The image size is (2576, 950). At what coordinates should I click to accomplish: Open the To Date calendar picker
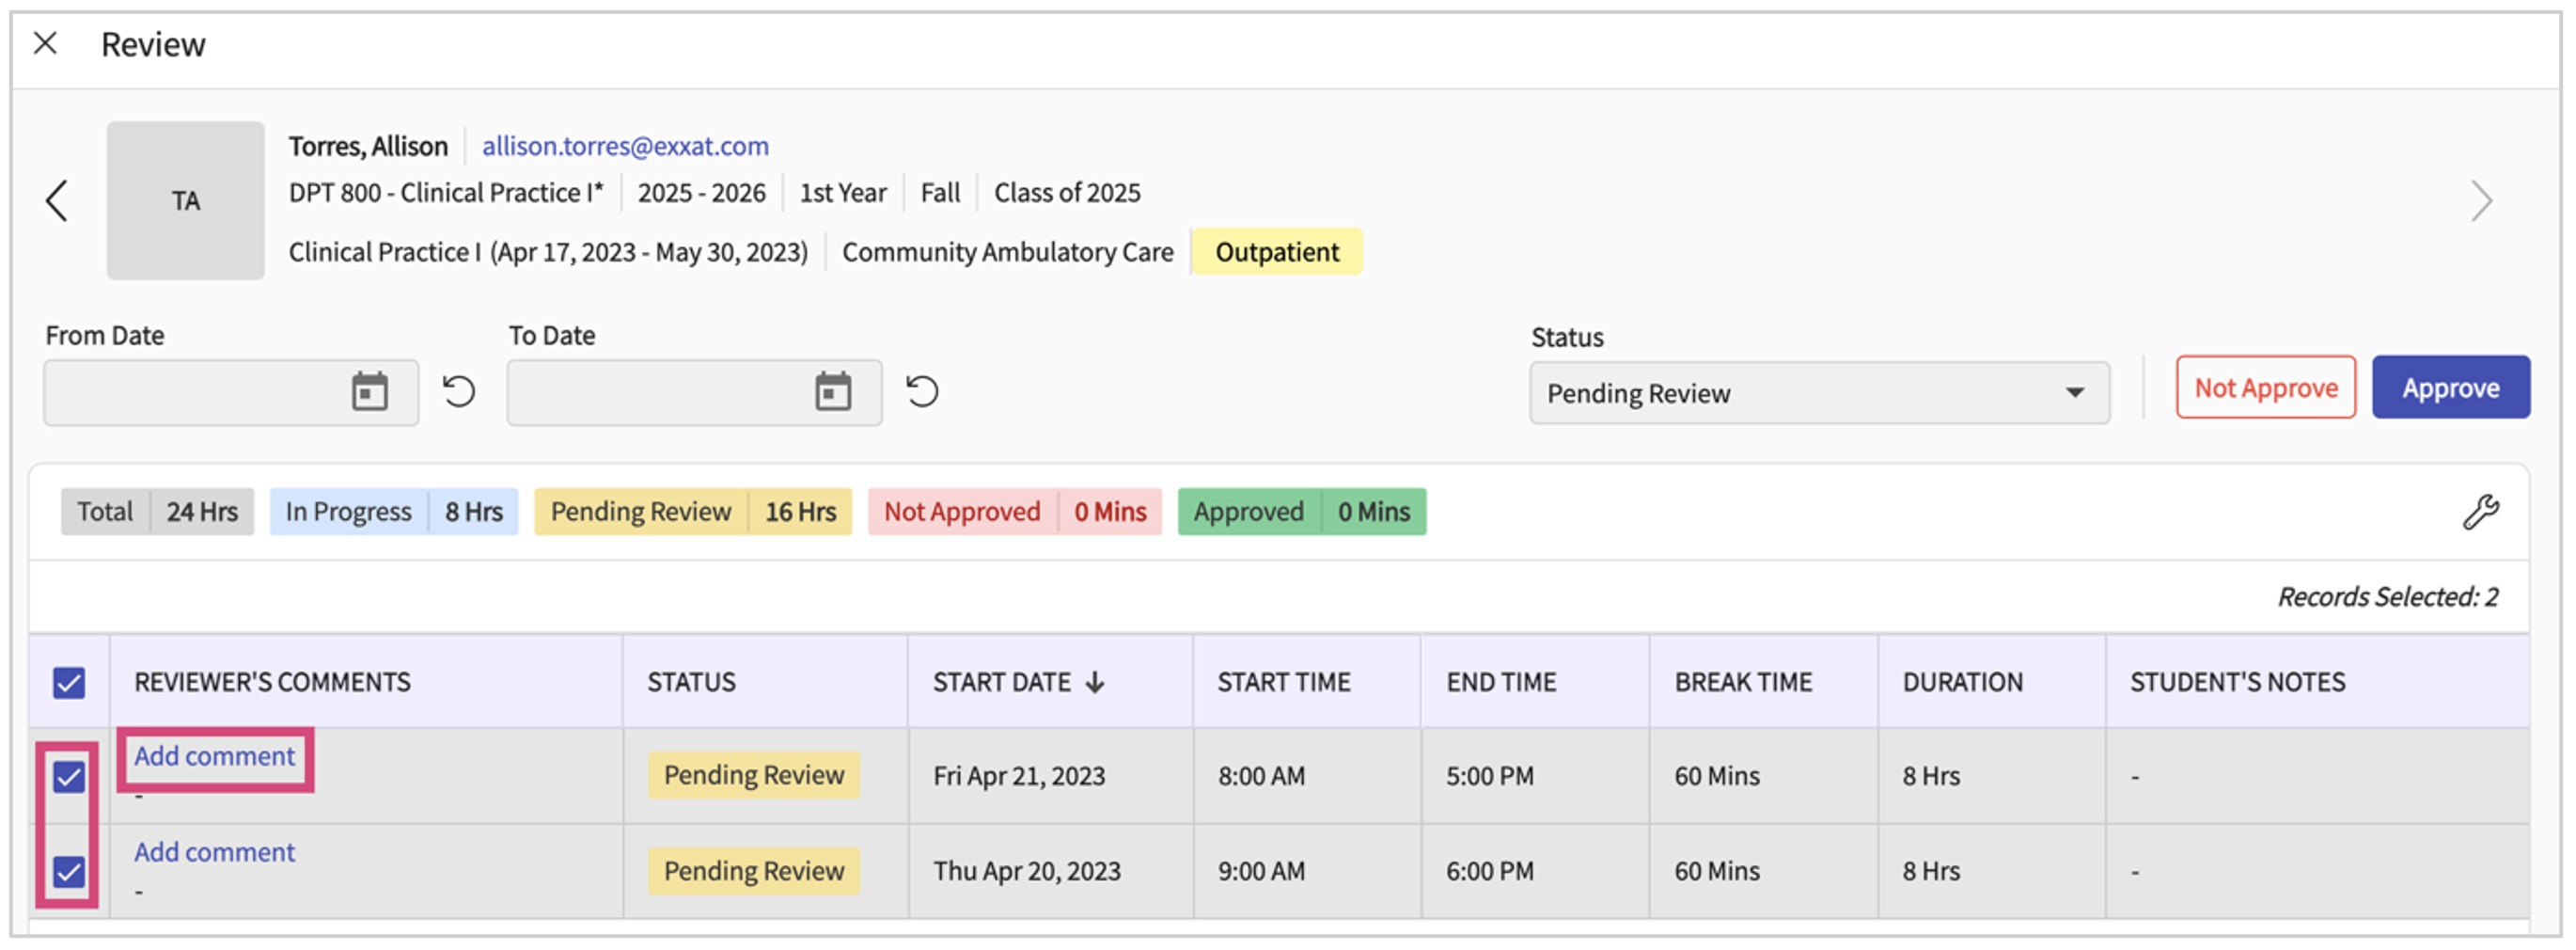click(x=832, y=392)
